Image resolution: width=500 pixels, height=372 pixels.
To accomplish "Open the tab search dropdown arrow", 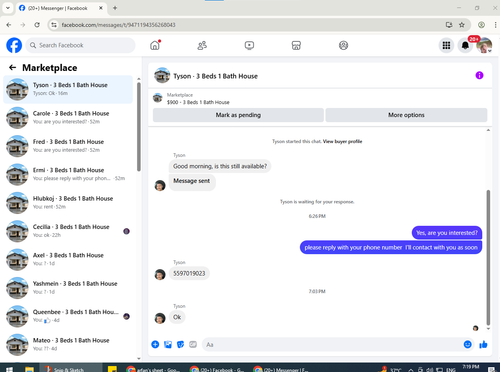I will (8, 8).
